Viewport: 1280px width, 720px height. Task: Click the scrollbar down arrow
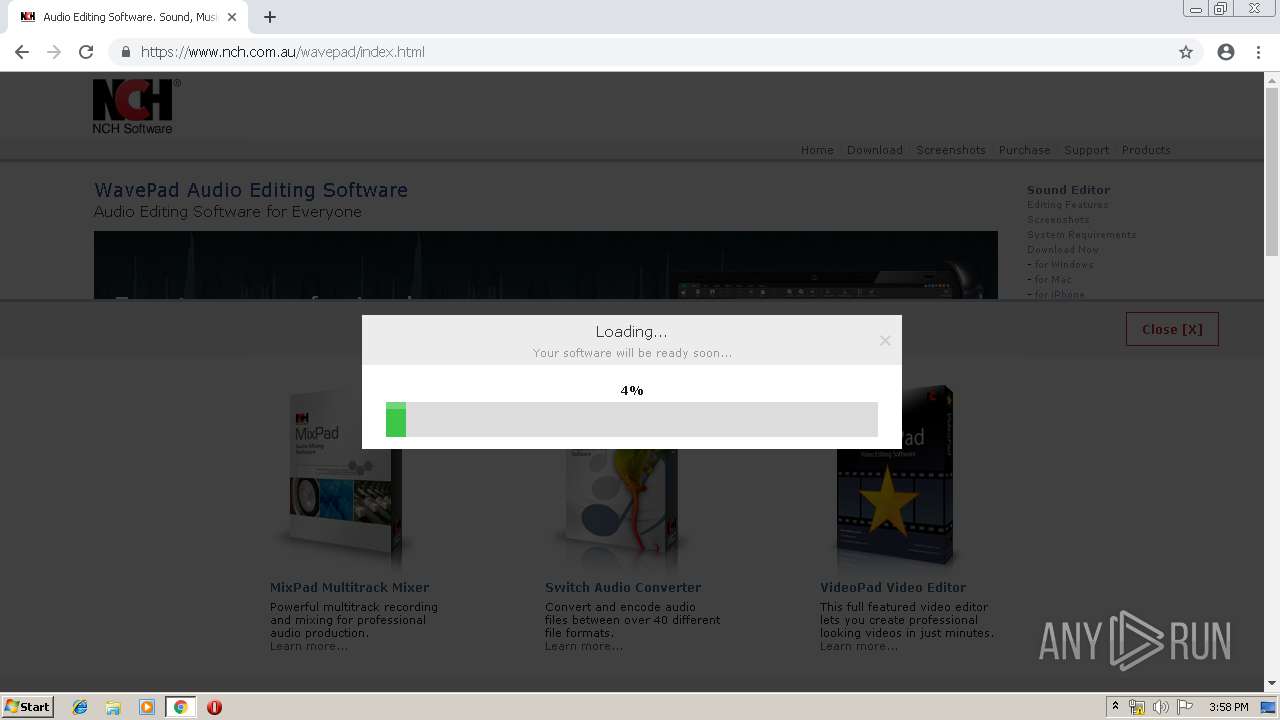(x=1272, y=684)
